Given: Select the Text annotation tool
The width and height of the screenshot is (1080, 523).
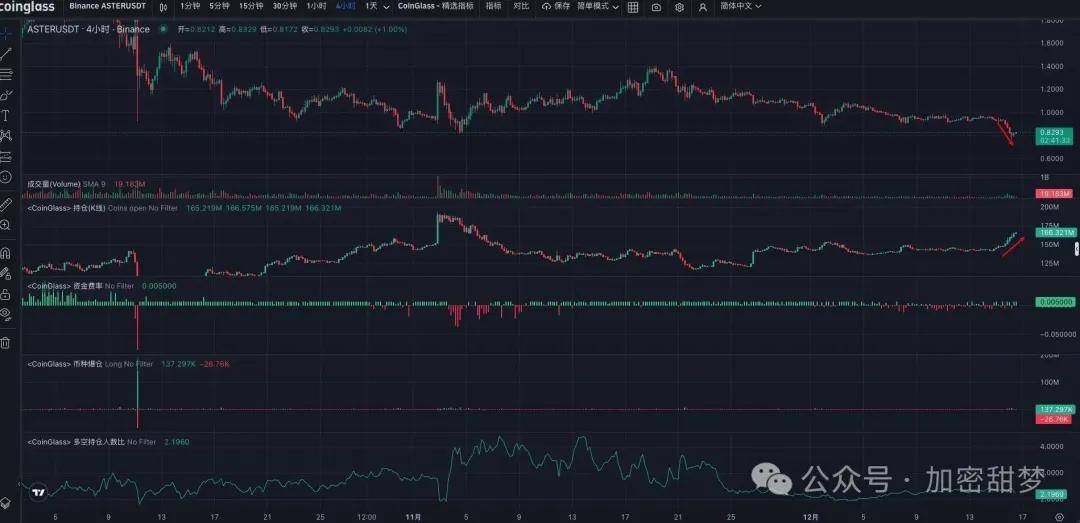Looking at the screenshot, I should [6, 115].
